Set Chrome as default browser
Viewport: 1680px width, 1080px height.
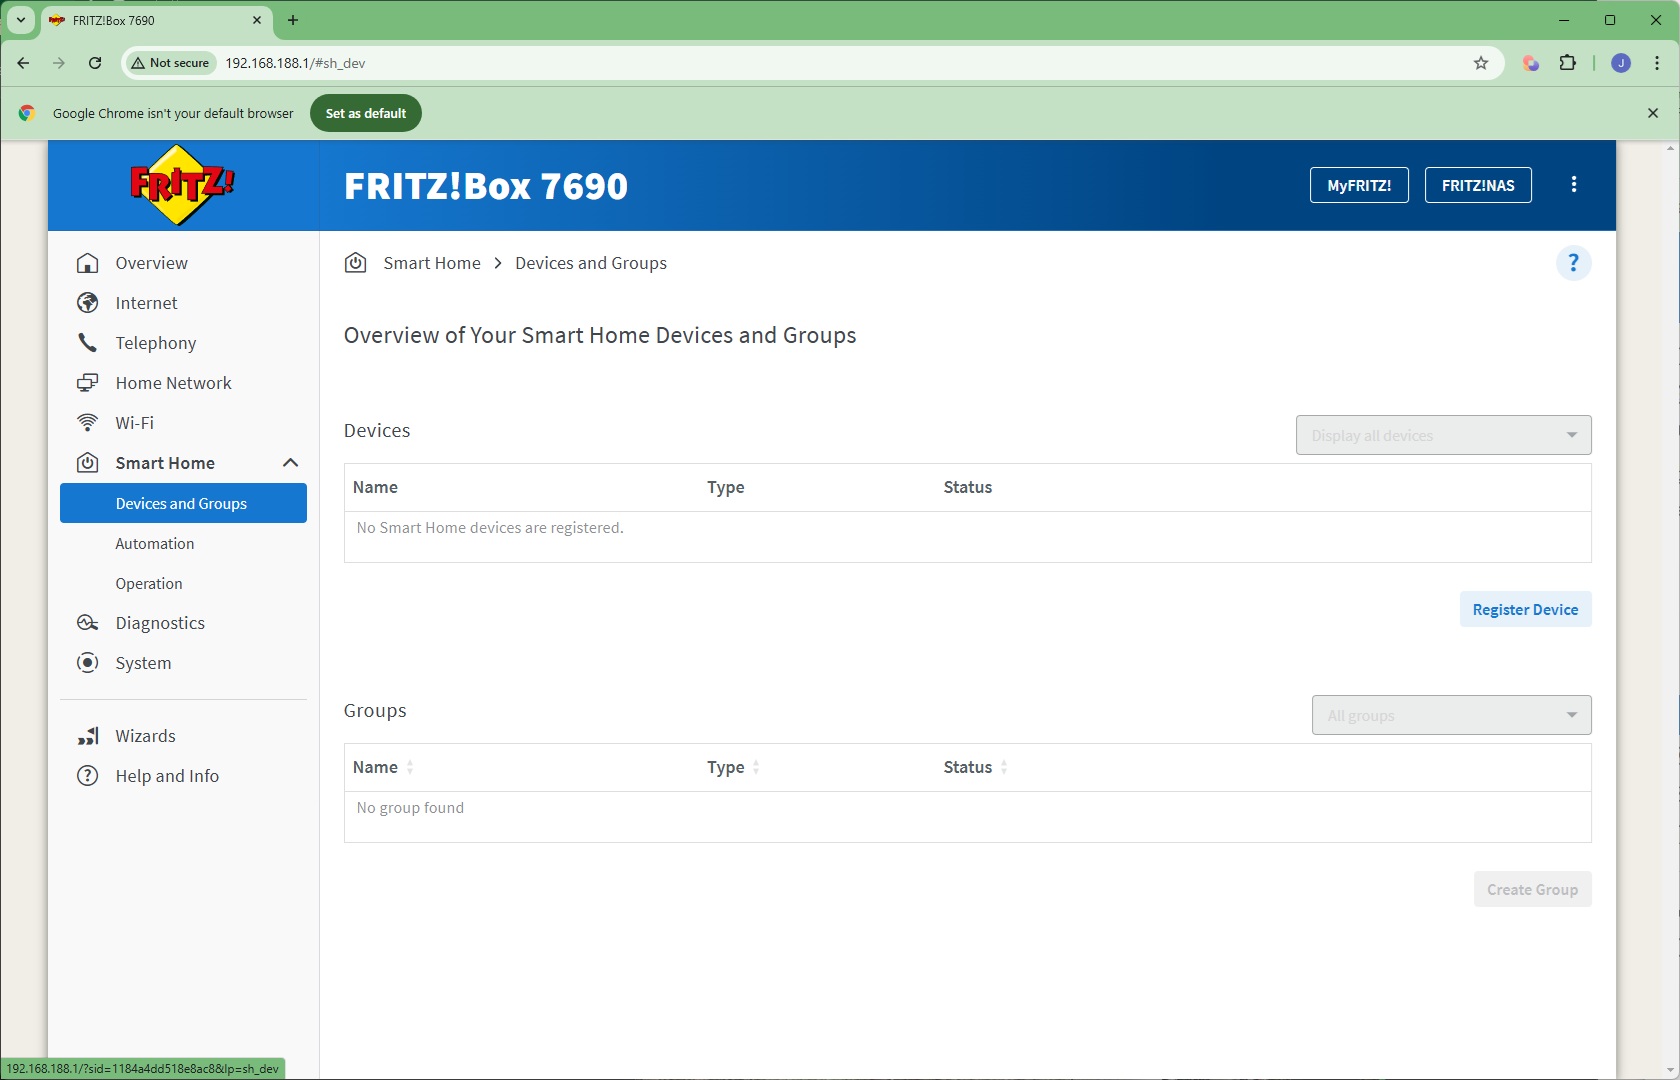[x=366, y=113]
